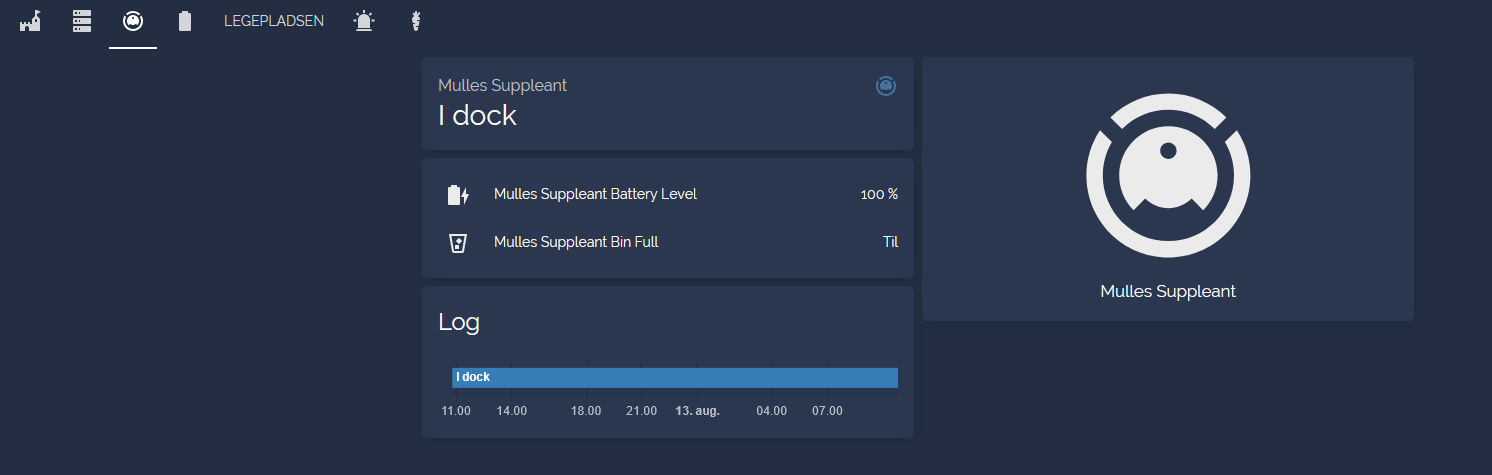Screen dimensions: 1492x475
Task: Click the Mulles Suppleant label under picture
Action: 1168,292
